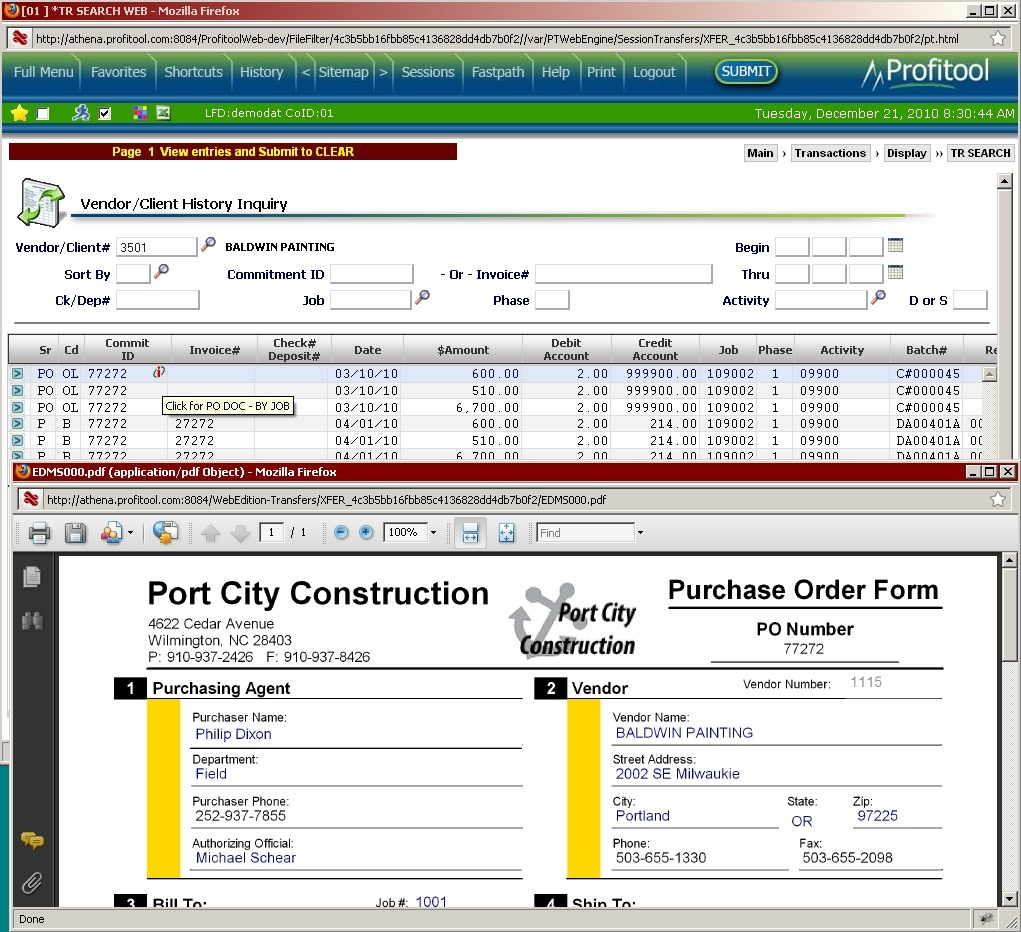The height and width of the screenshot is (932, 1021).
Task: Open the 100% zoom level dropdown
Action: (433, 533)
